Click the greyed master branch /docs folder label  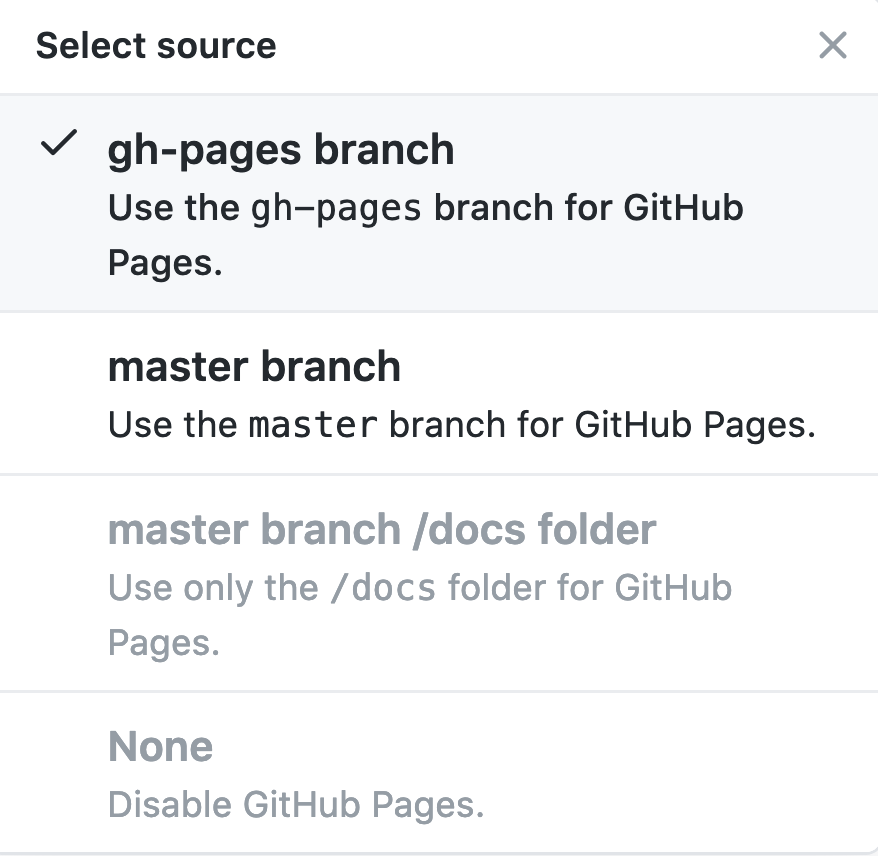click(383, 529)
